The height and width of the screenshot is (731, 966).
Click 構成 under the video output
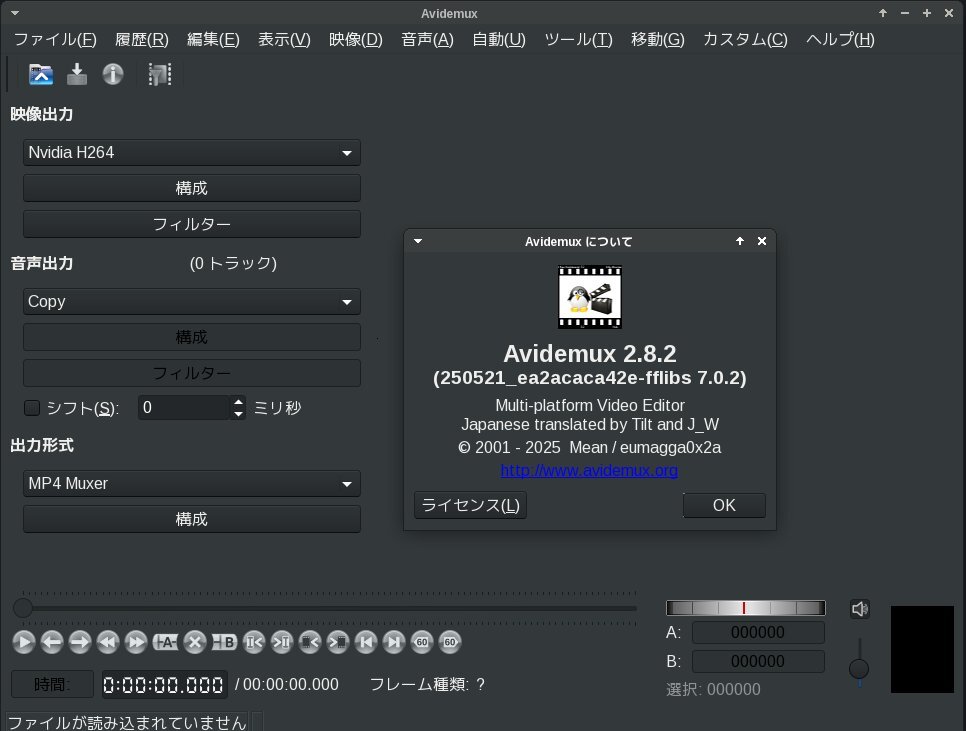[x=192, y=188]
